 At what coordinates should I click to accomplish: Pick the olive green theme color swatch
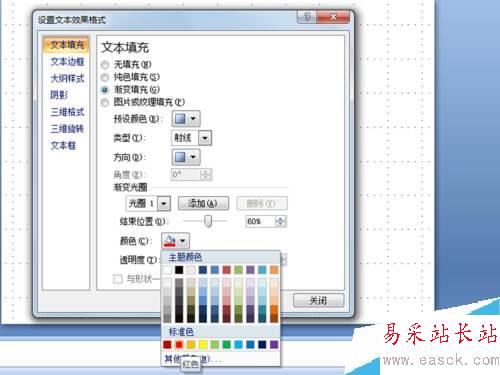click(238, 270)
